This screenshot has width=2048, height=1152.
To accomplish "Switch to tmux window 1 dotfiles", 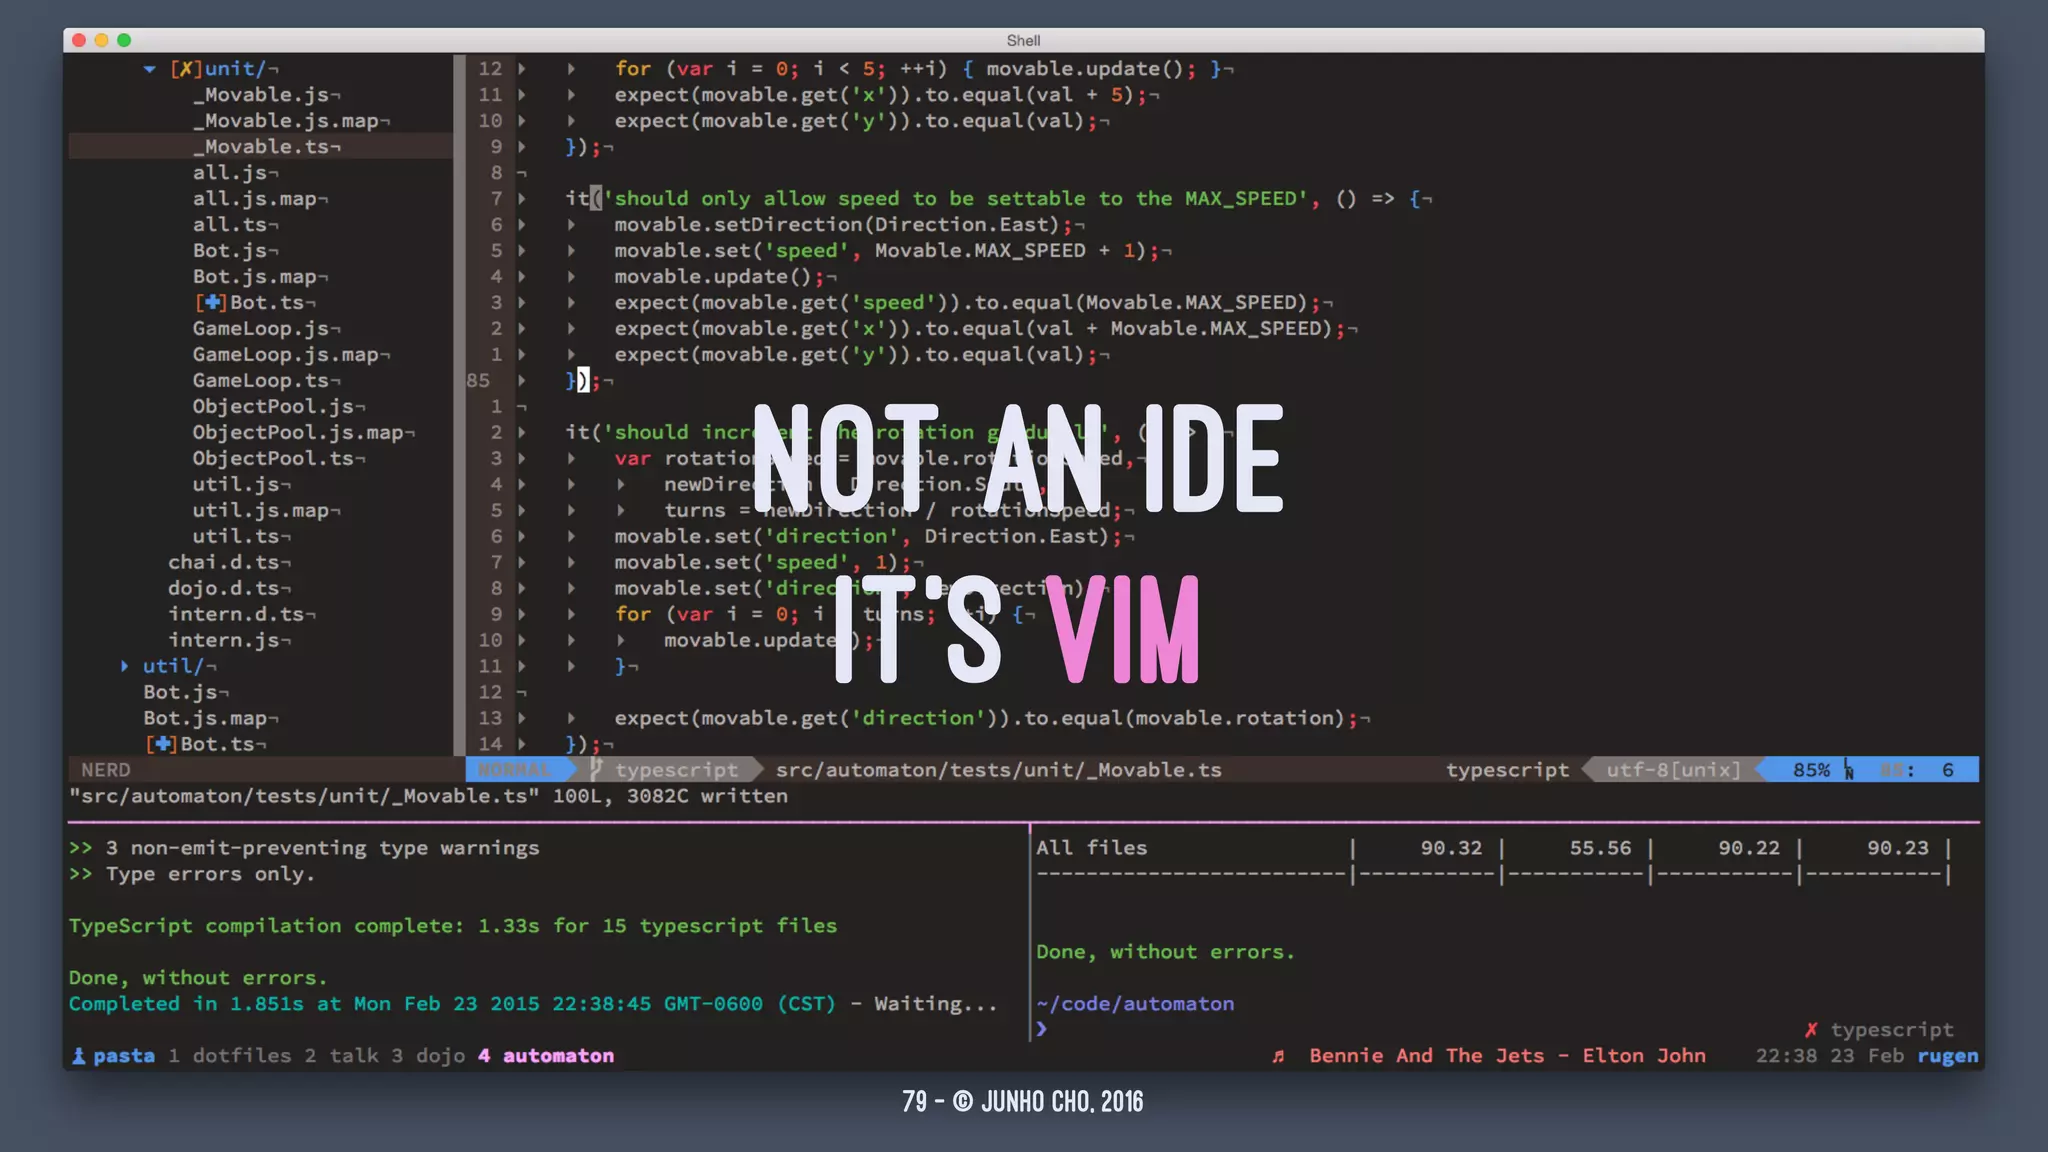I will [x=229, y=1056].
